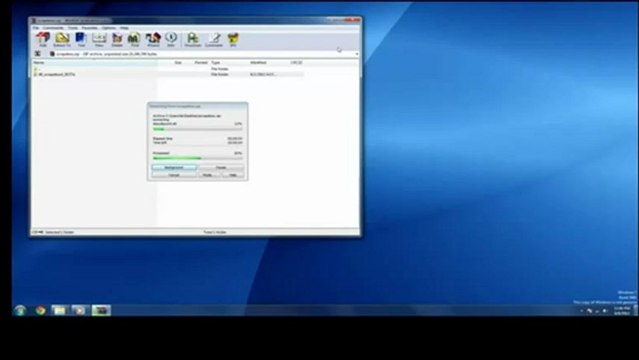Click the current file progress bar

[x=198, y=129]
